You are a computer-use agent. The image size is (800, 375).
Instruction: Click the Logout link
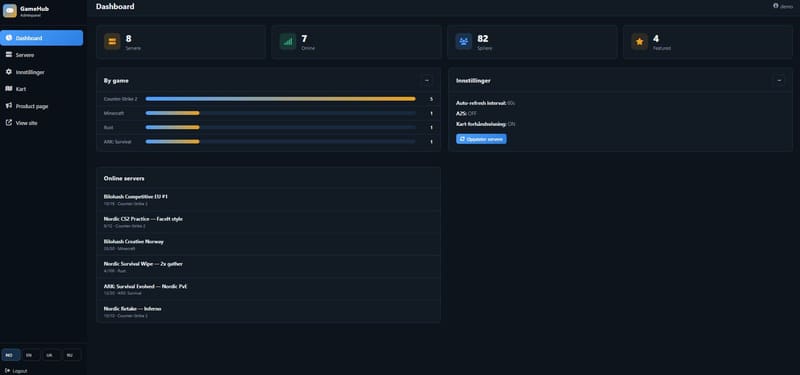tap(16, 371)
